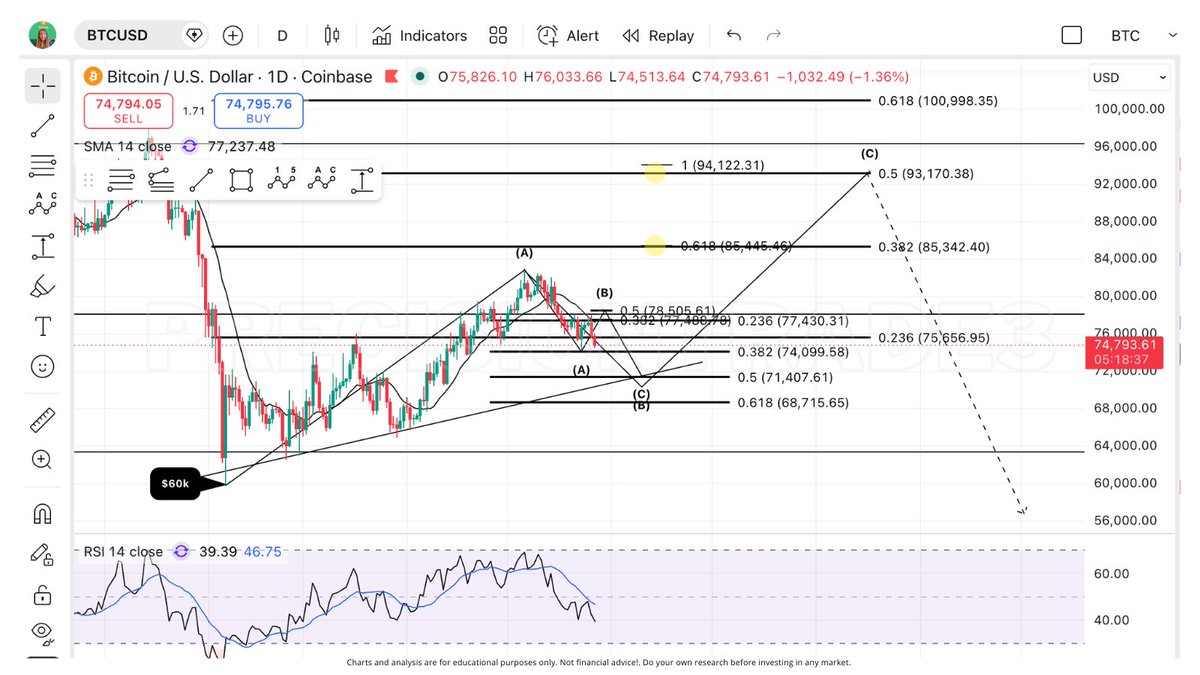1200x675 pixels.
Task: Open the layout setup square icon
Action: (1071, 35)
